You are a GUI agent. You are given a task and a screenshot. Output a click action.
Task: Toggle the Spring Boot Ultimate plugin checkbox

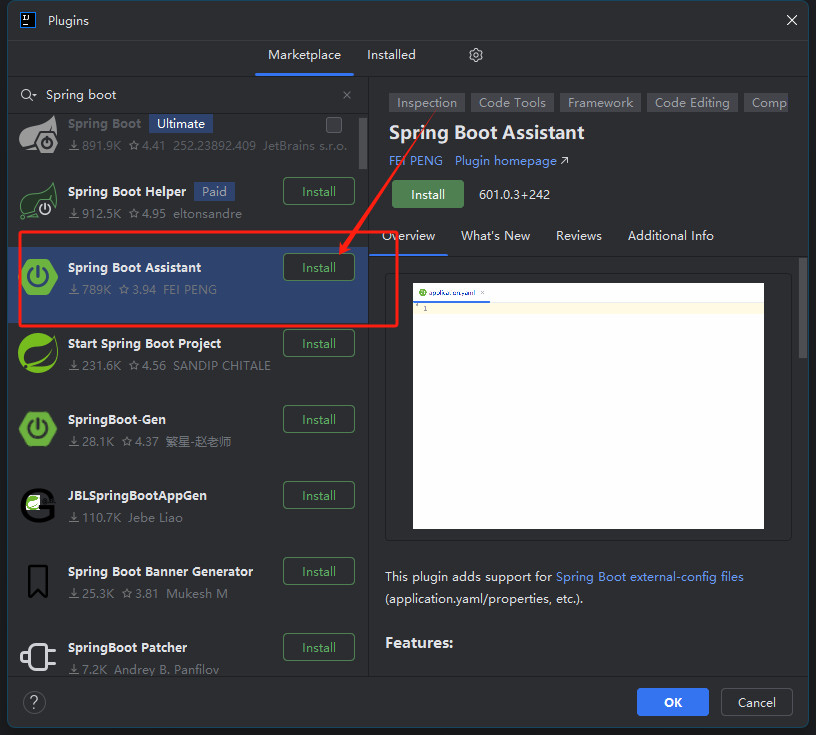coord(334,125)
